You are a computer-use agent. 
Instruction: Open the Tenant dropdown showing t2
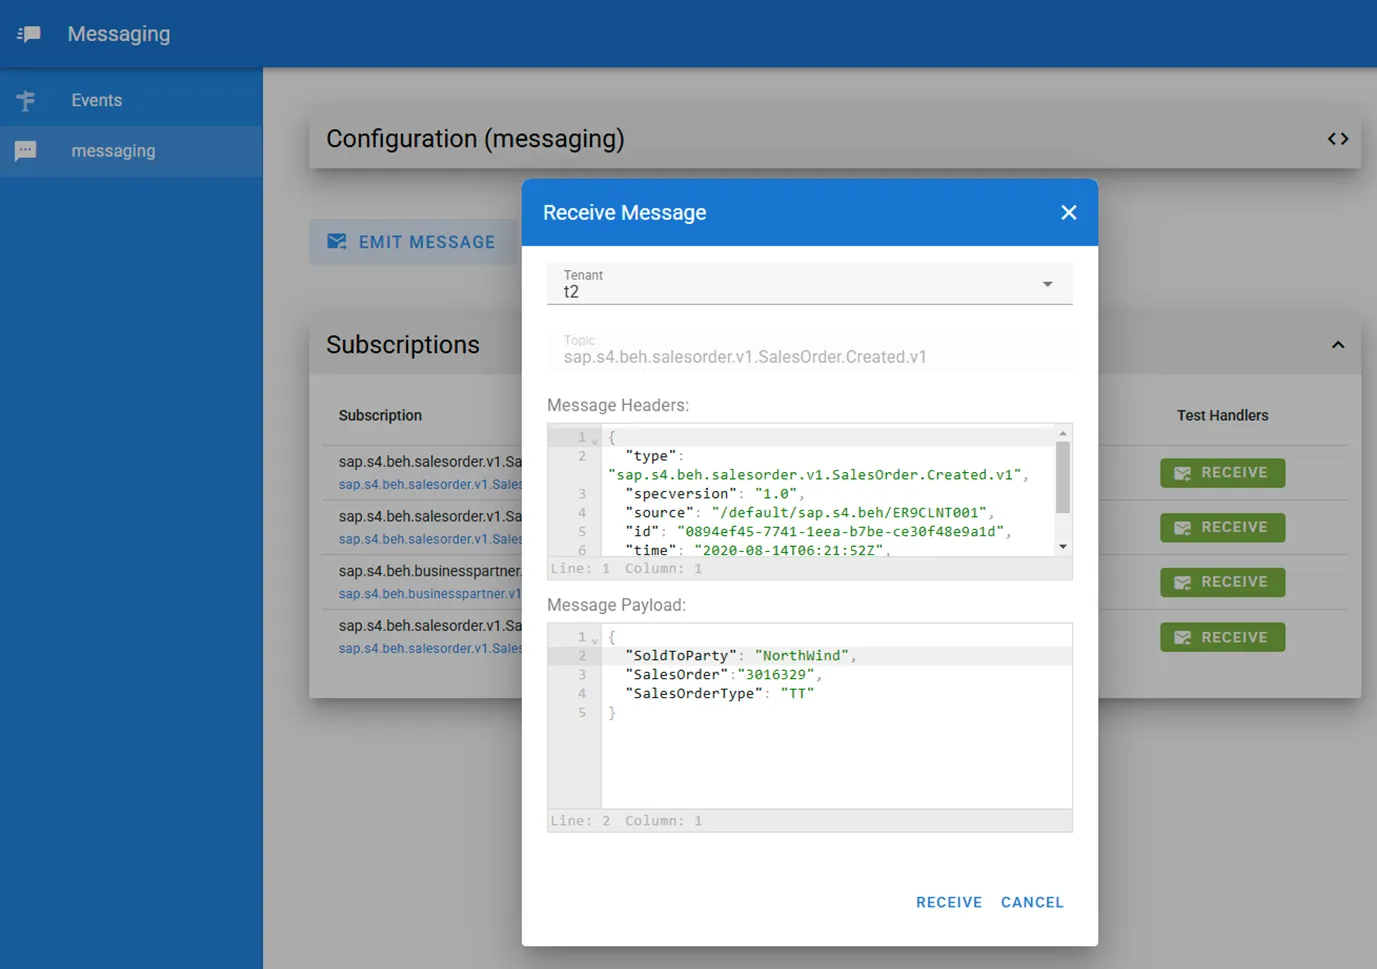(1047, 284)
